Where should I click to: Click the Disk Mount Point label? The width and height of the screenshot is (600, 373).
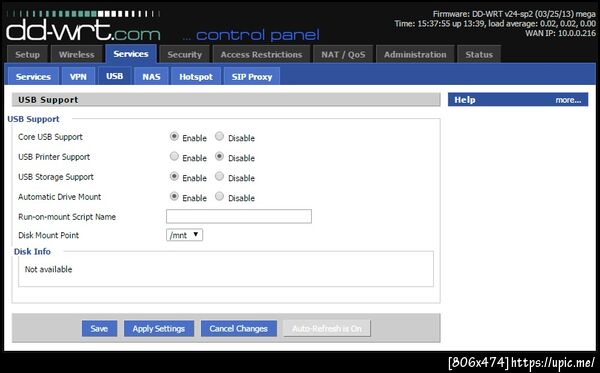point(48,235)
